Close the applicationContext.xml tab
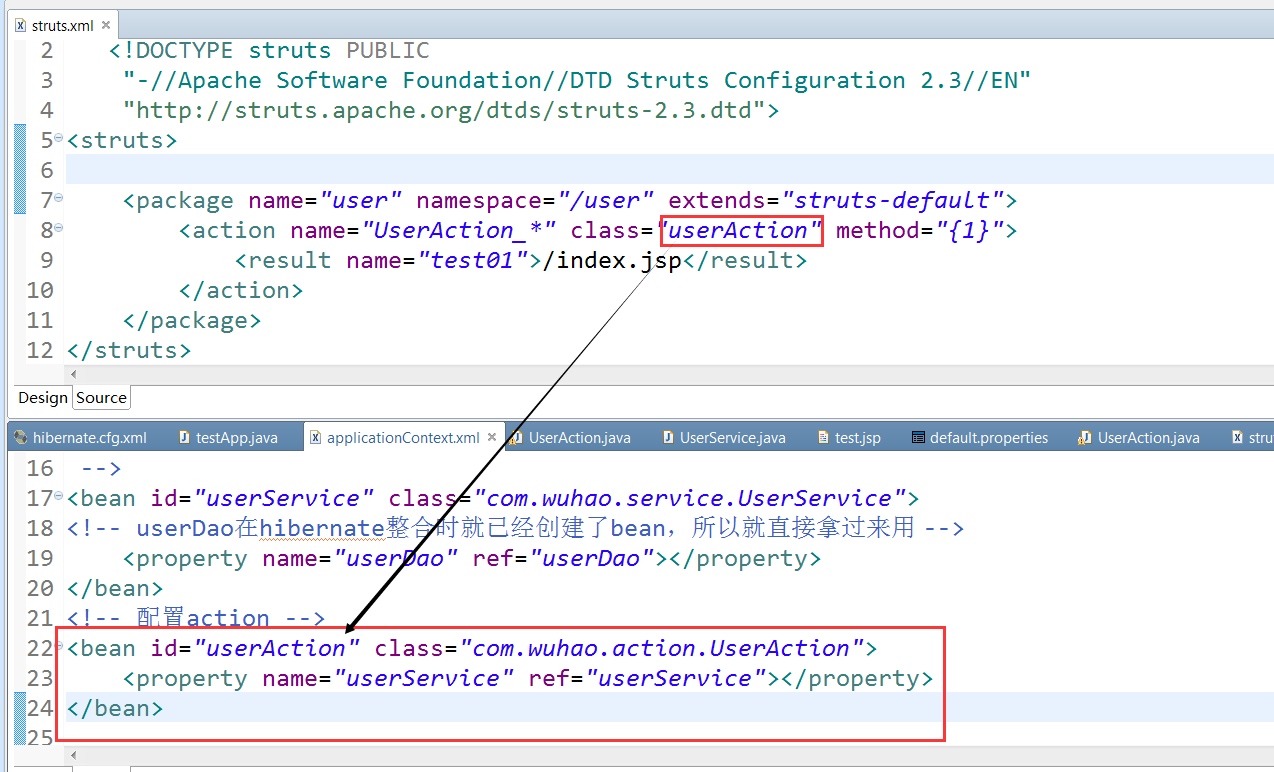This screenshot has width=1274, height=772. click(491, 437)
